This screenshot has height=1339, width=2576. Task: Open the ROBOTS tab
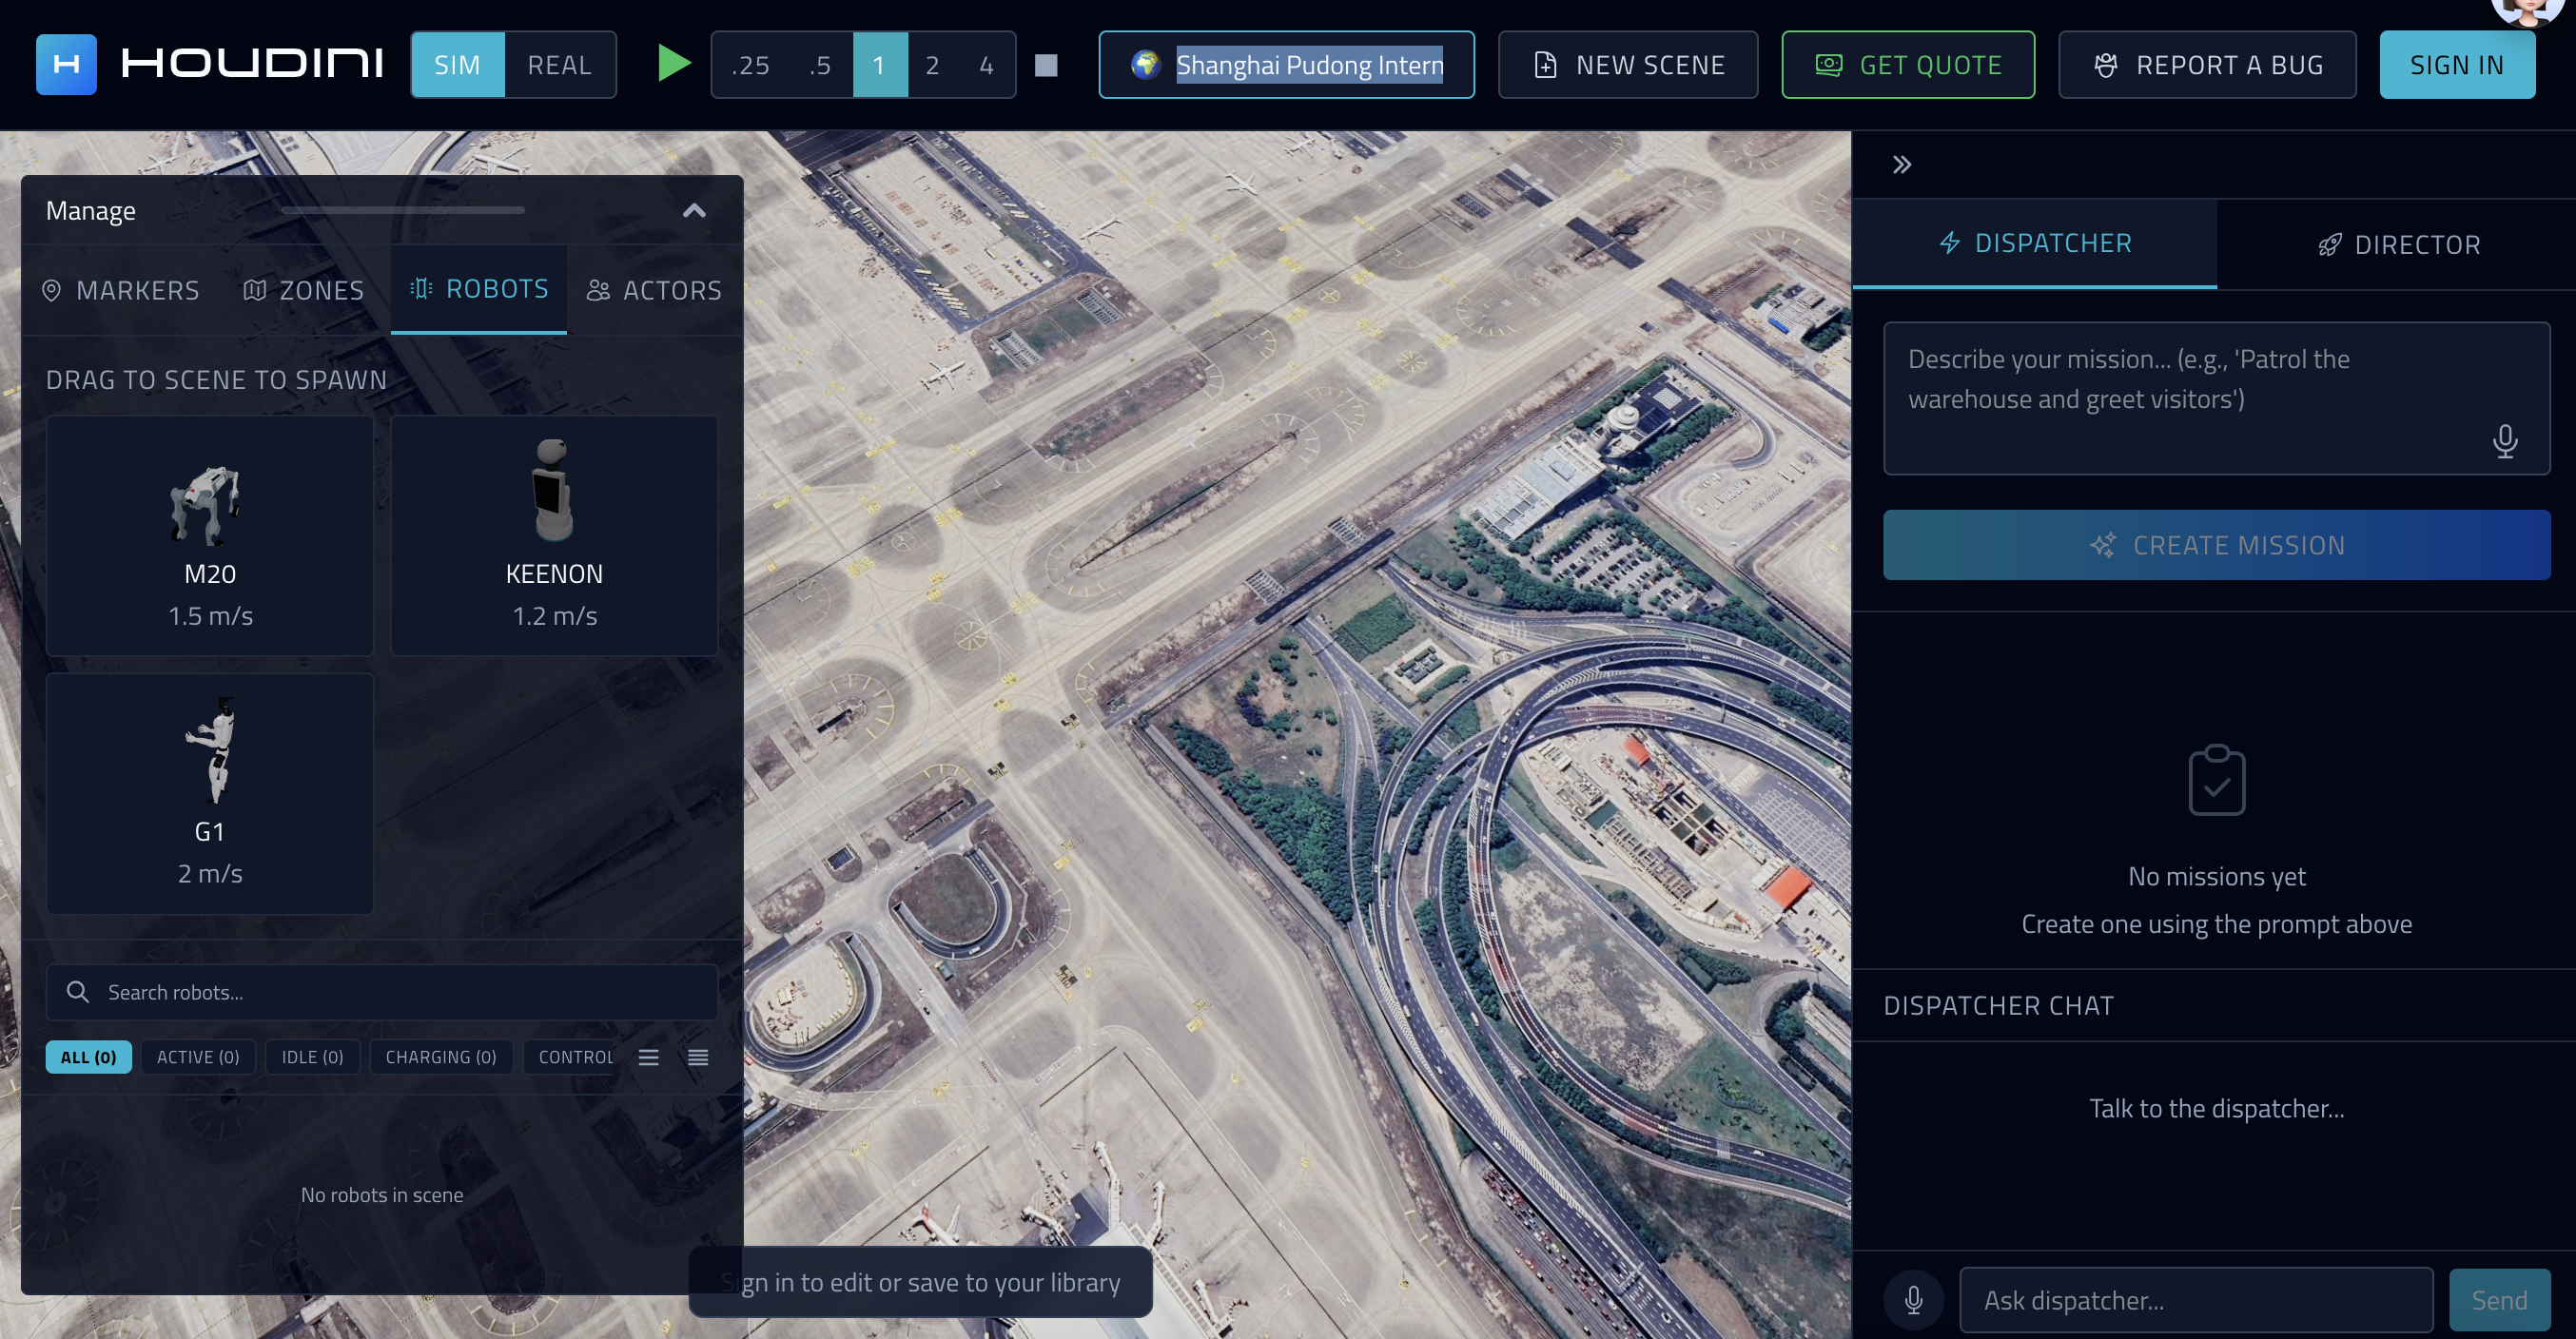(x=479, y=290)
